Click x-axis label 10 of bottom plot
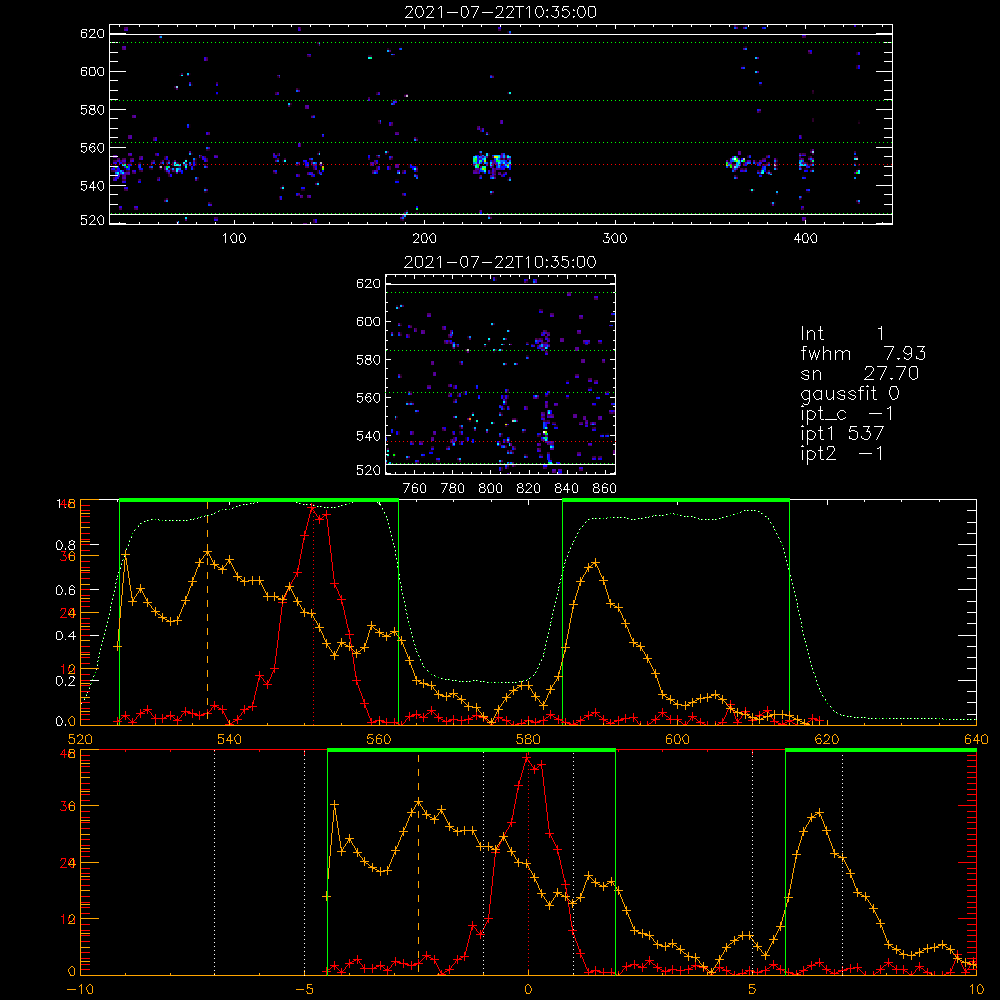 click(976, 990)
